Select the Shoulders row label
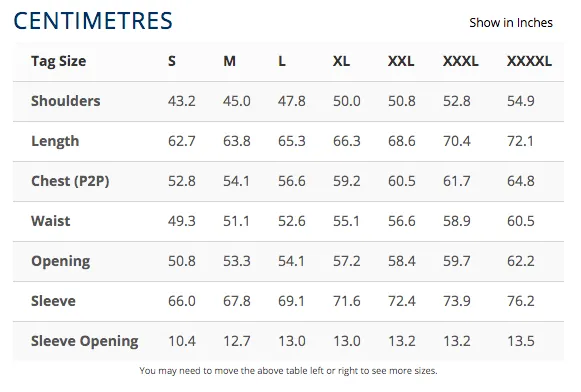This screenshot has height=392, width=581. (x=66, y=101)
